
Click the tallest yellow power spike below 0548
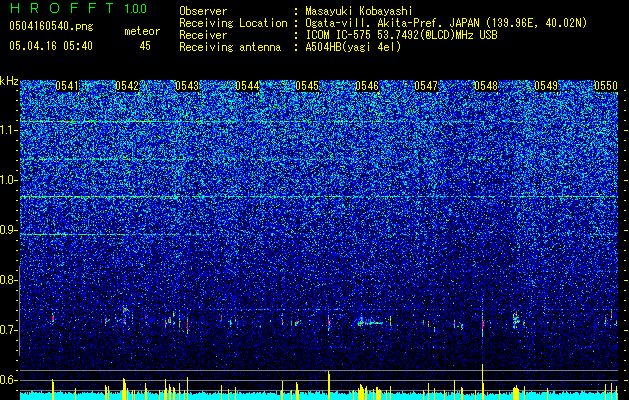click(x=483, y=381)
